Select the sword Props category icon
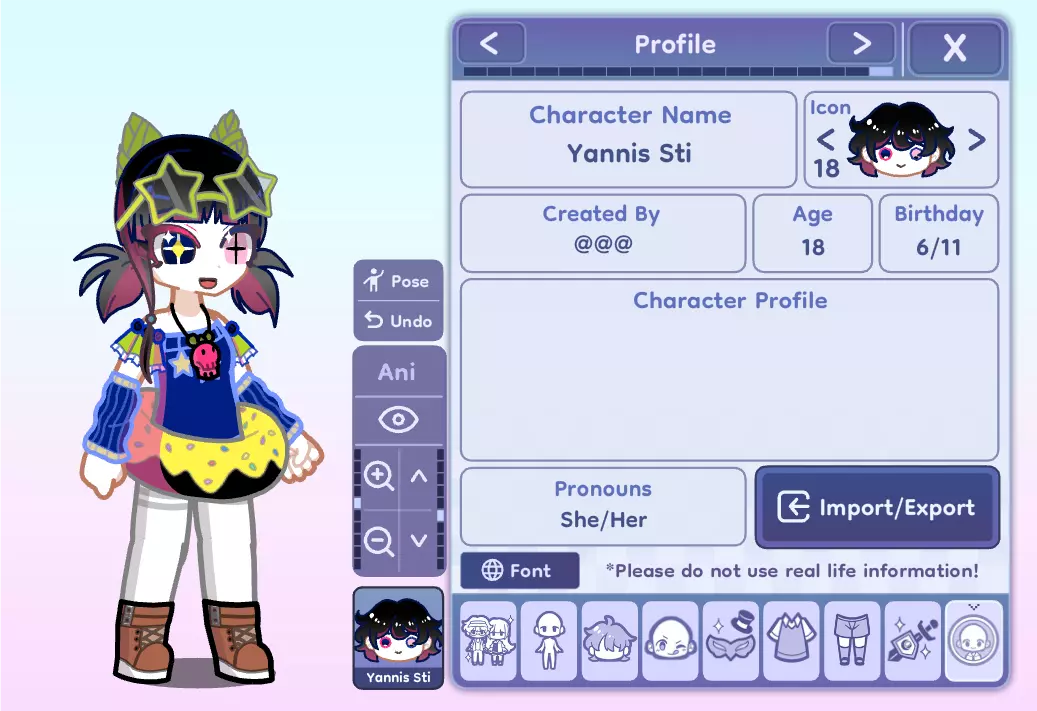1037x711 pixels. pyautogui.click(x=913, y=640)
